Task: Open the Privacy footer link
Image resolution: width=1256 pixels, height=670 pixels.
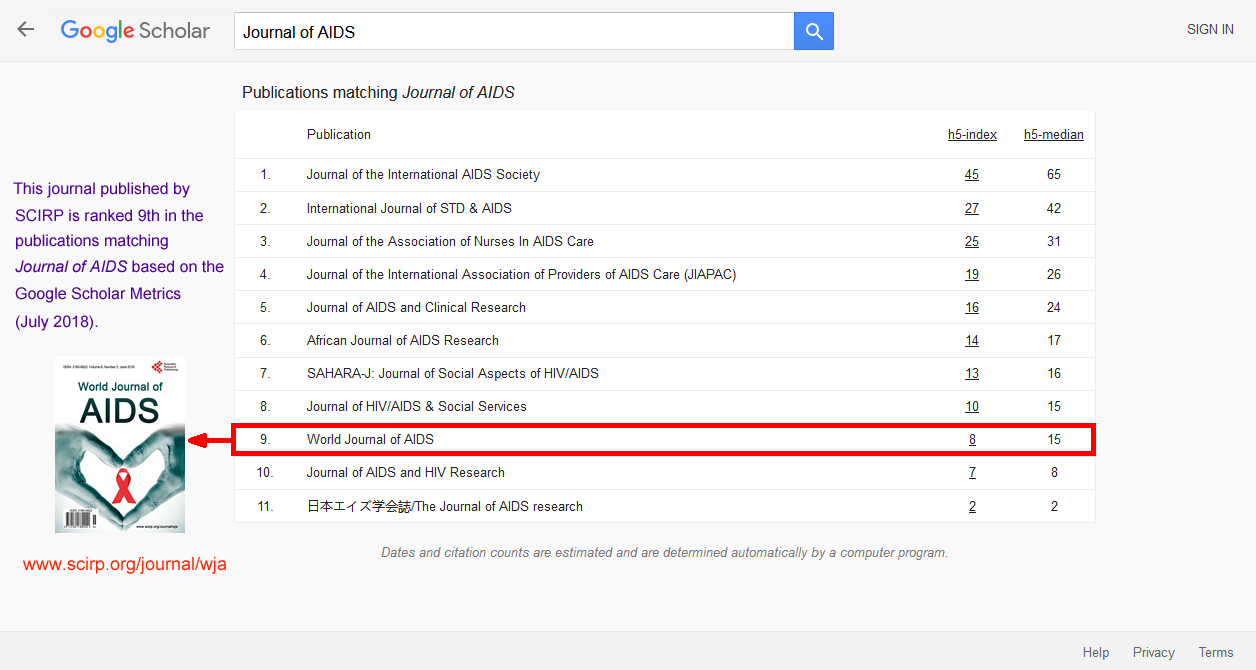Action: [1154, 652]
